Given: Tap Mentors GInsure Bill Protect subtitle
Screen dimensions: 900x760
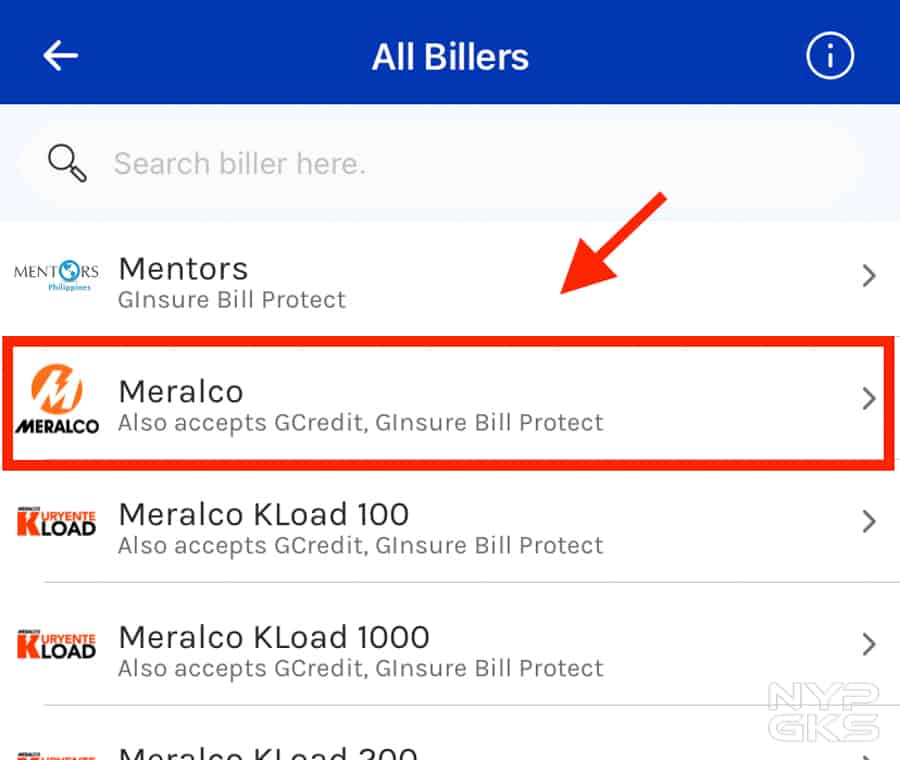Looking at the screenshot, I should (232, 299).
